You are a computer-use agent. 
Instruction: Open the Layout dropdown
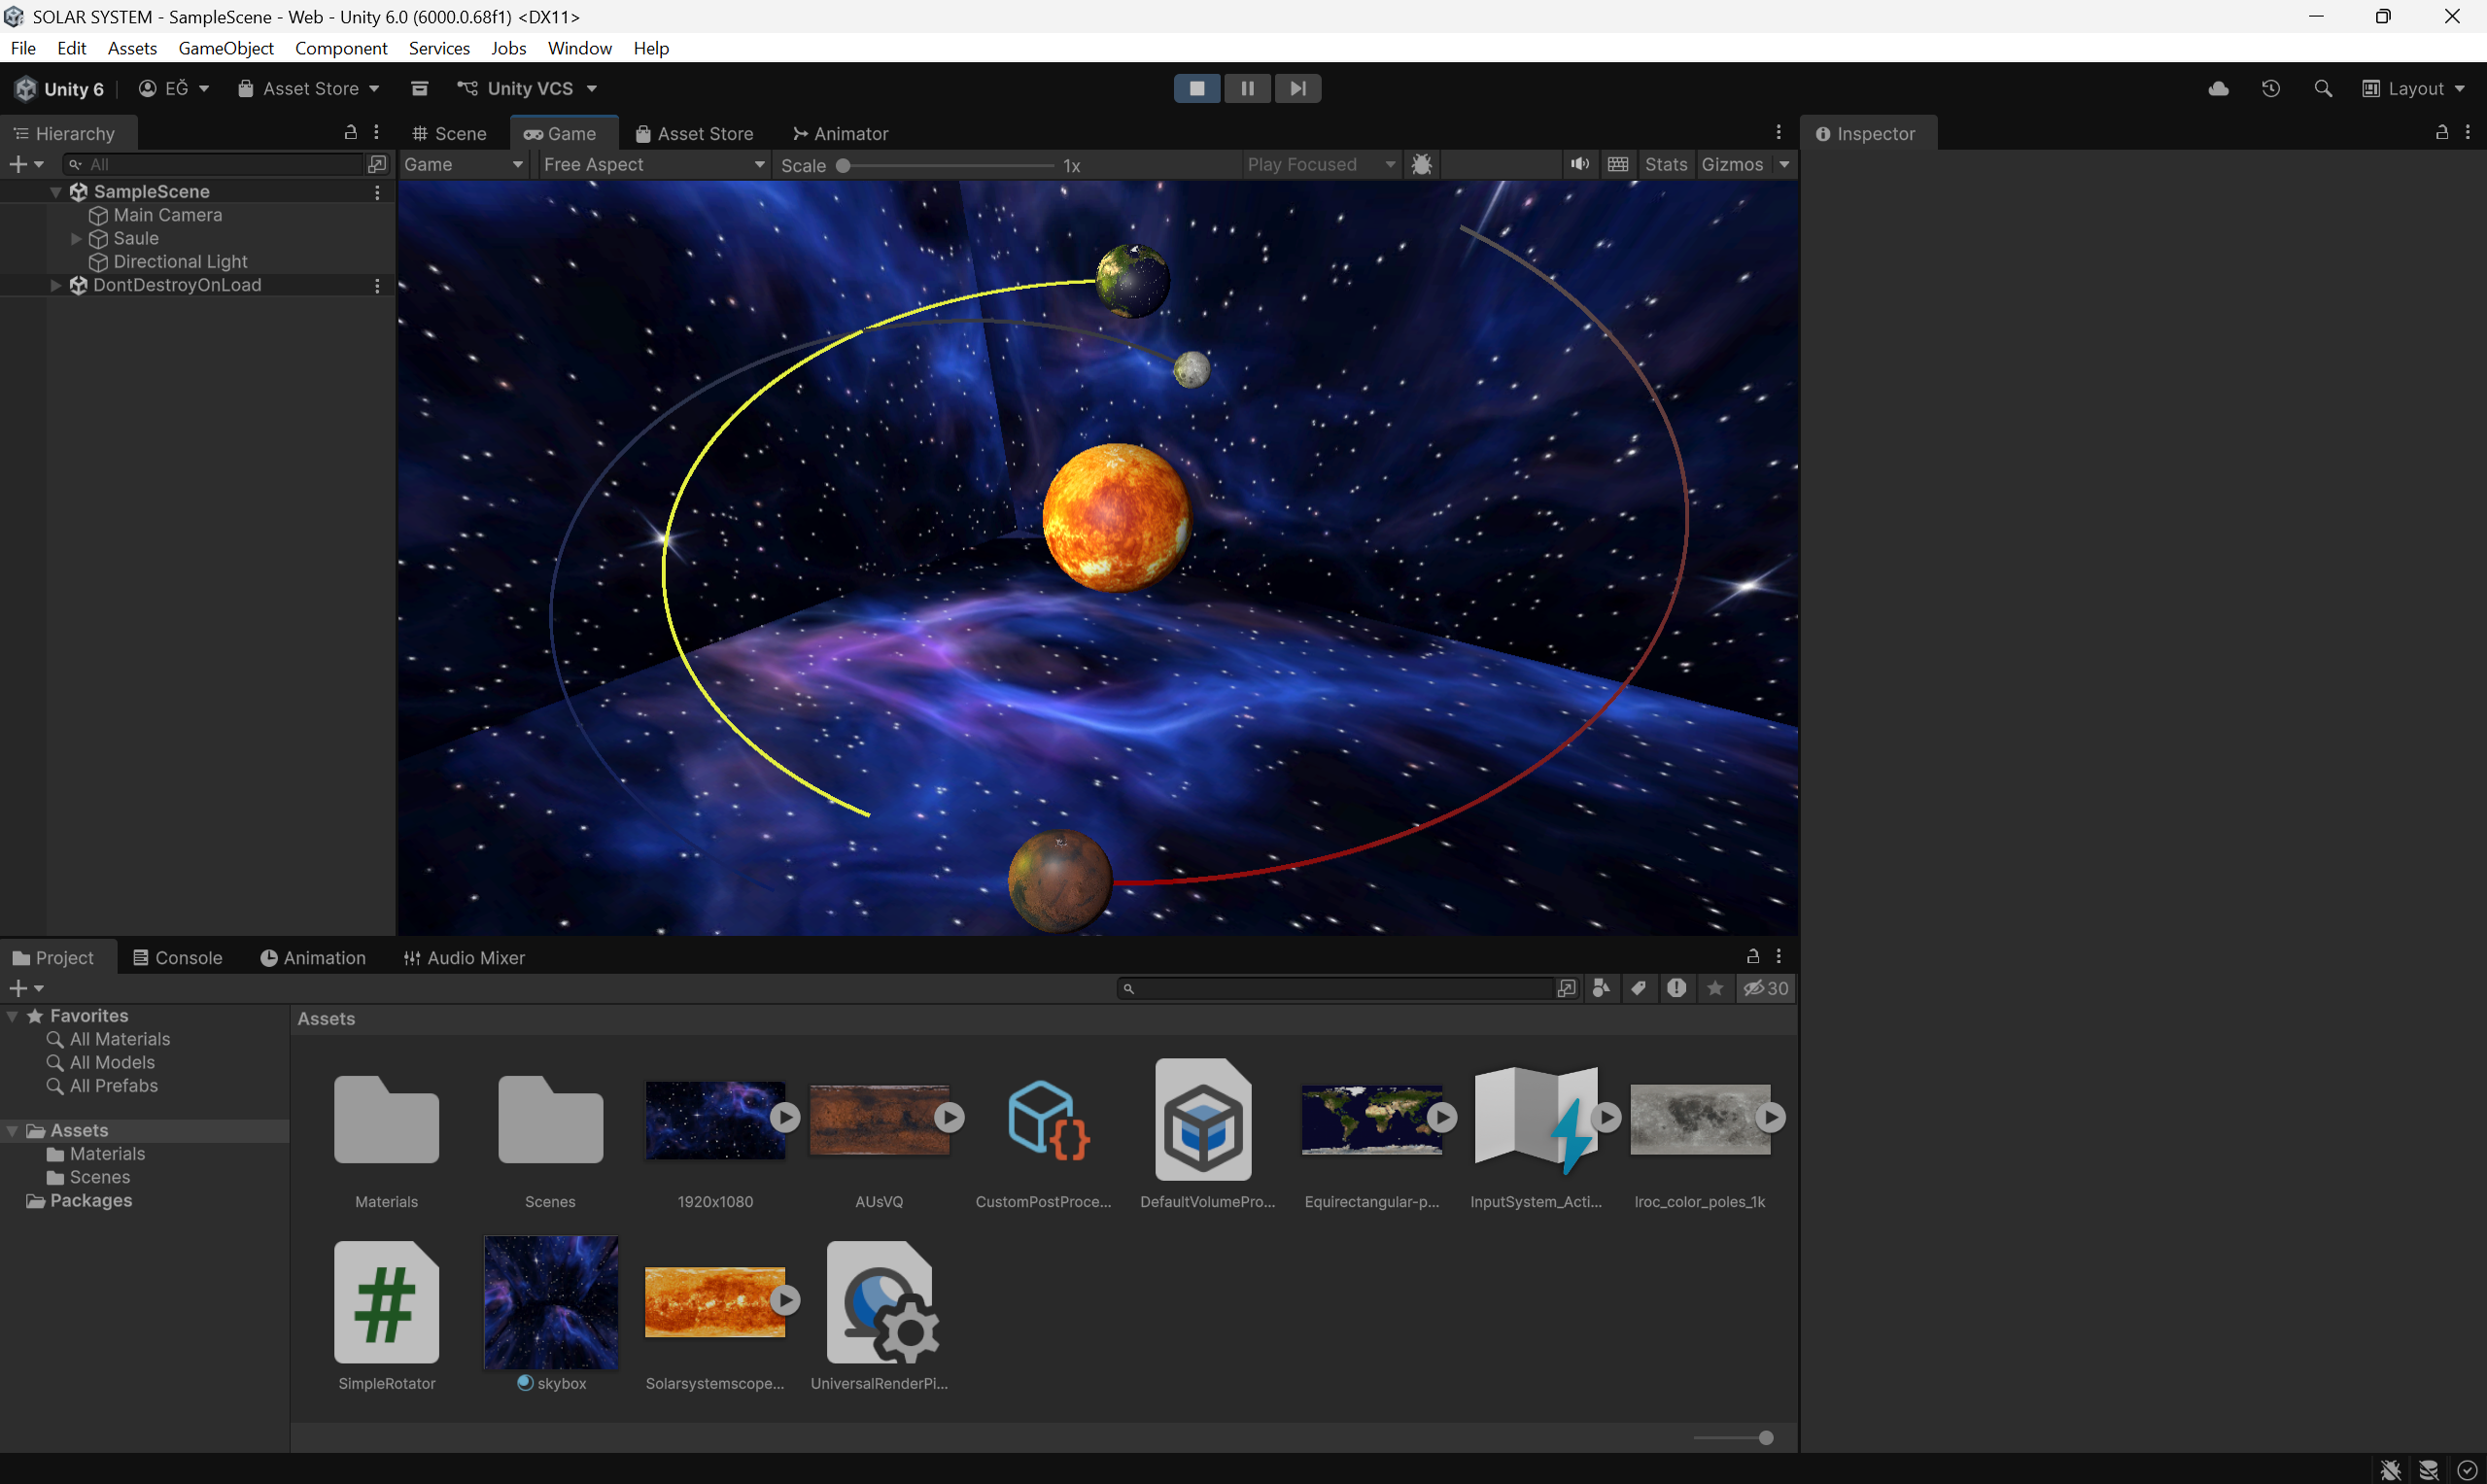pyautogui.click(x=2414, y=89)
